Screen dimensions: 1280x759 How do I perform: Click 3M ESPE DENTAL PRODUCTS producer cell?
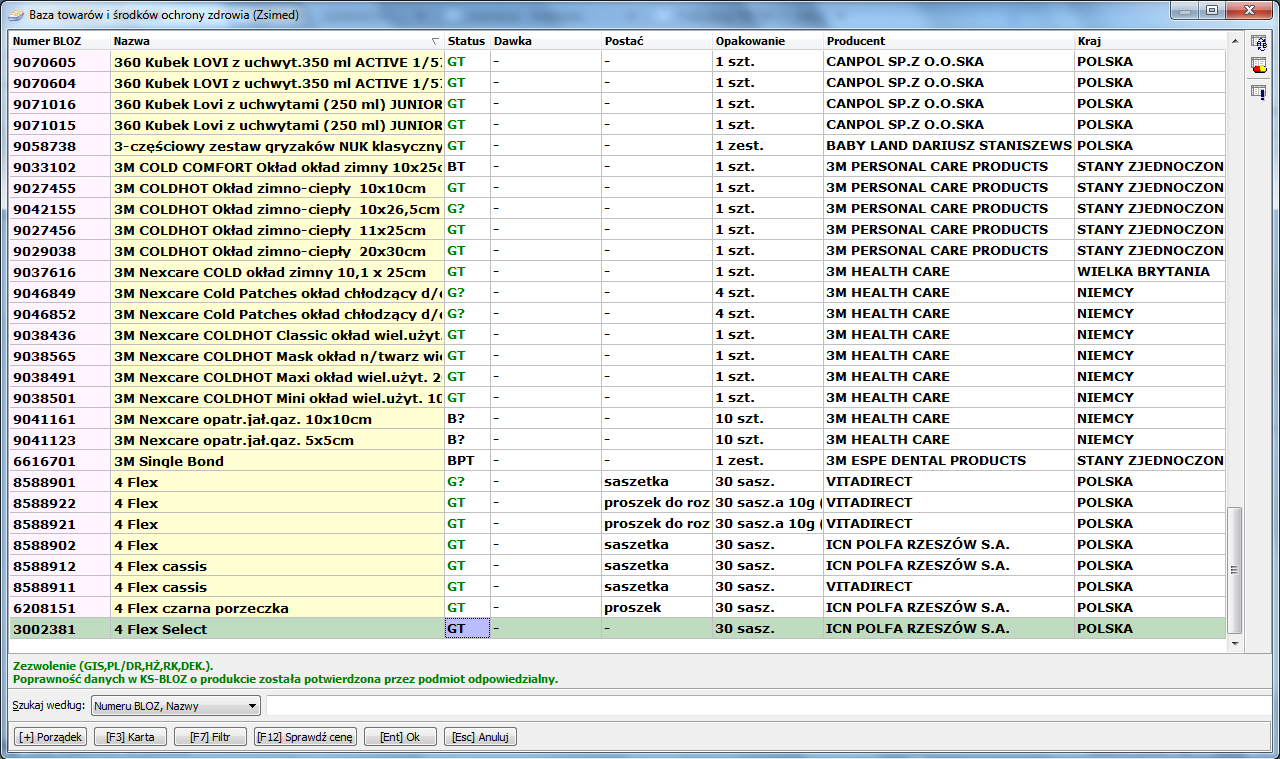click(949, 461)
